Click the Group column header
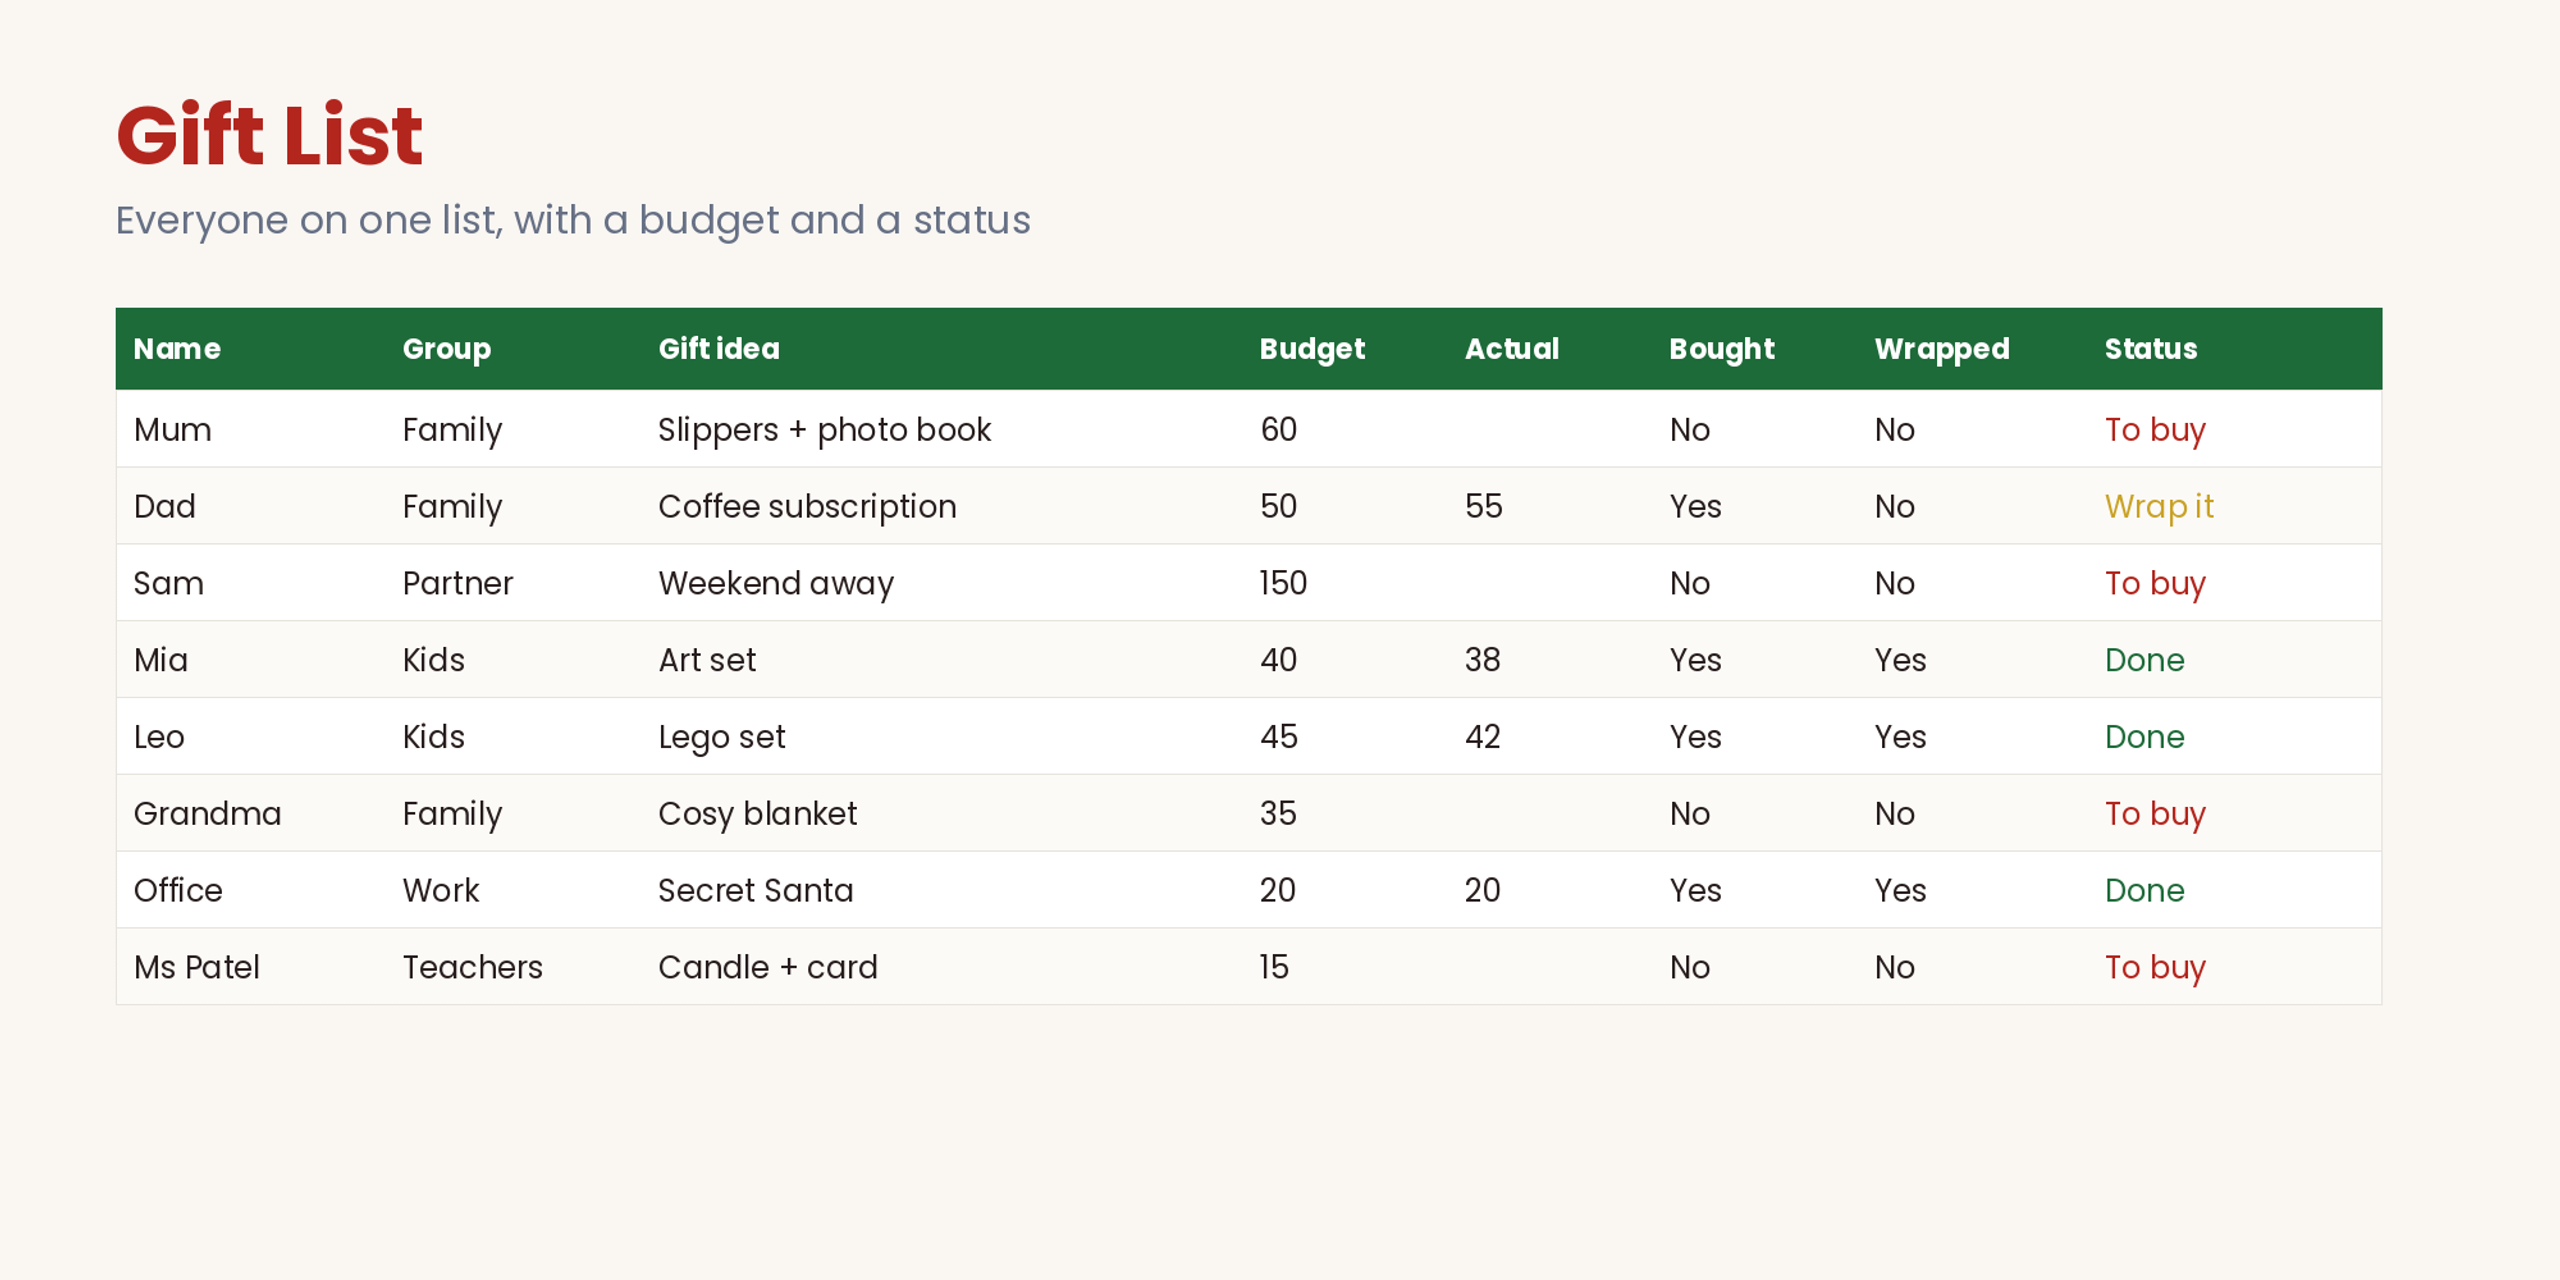 [447, 349]
